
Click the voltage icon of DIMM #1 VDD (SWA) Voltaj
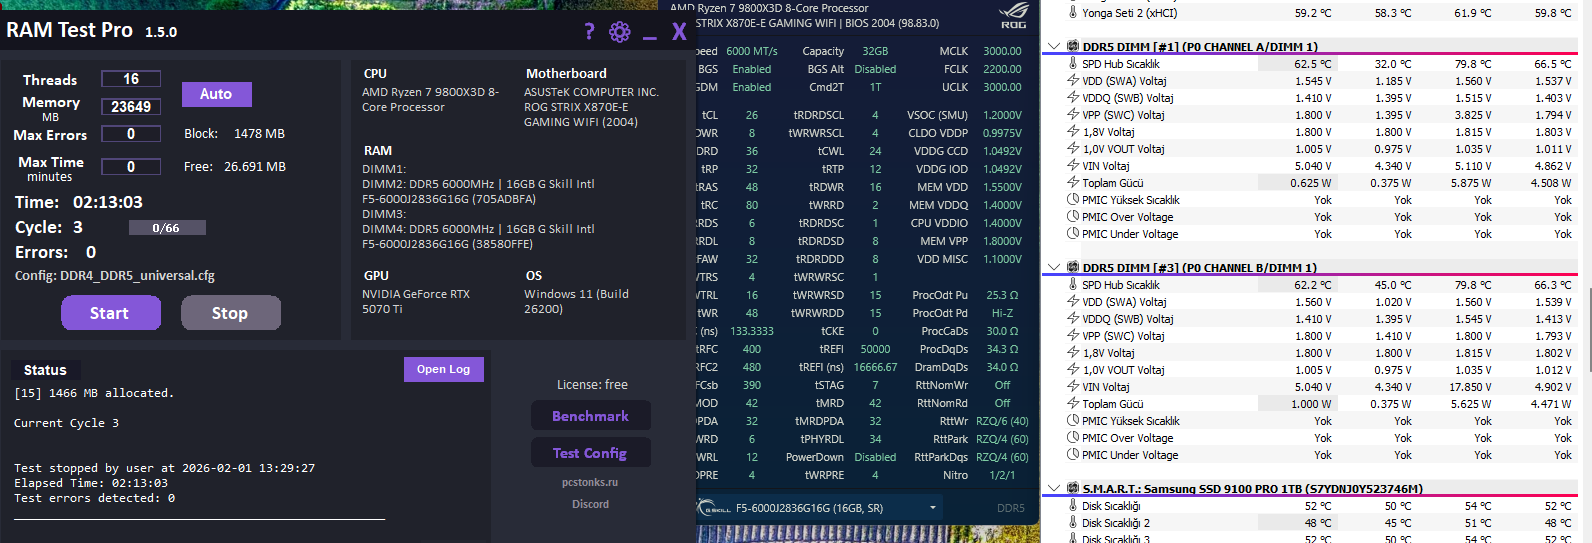(x=1073, y=80)
